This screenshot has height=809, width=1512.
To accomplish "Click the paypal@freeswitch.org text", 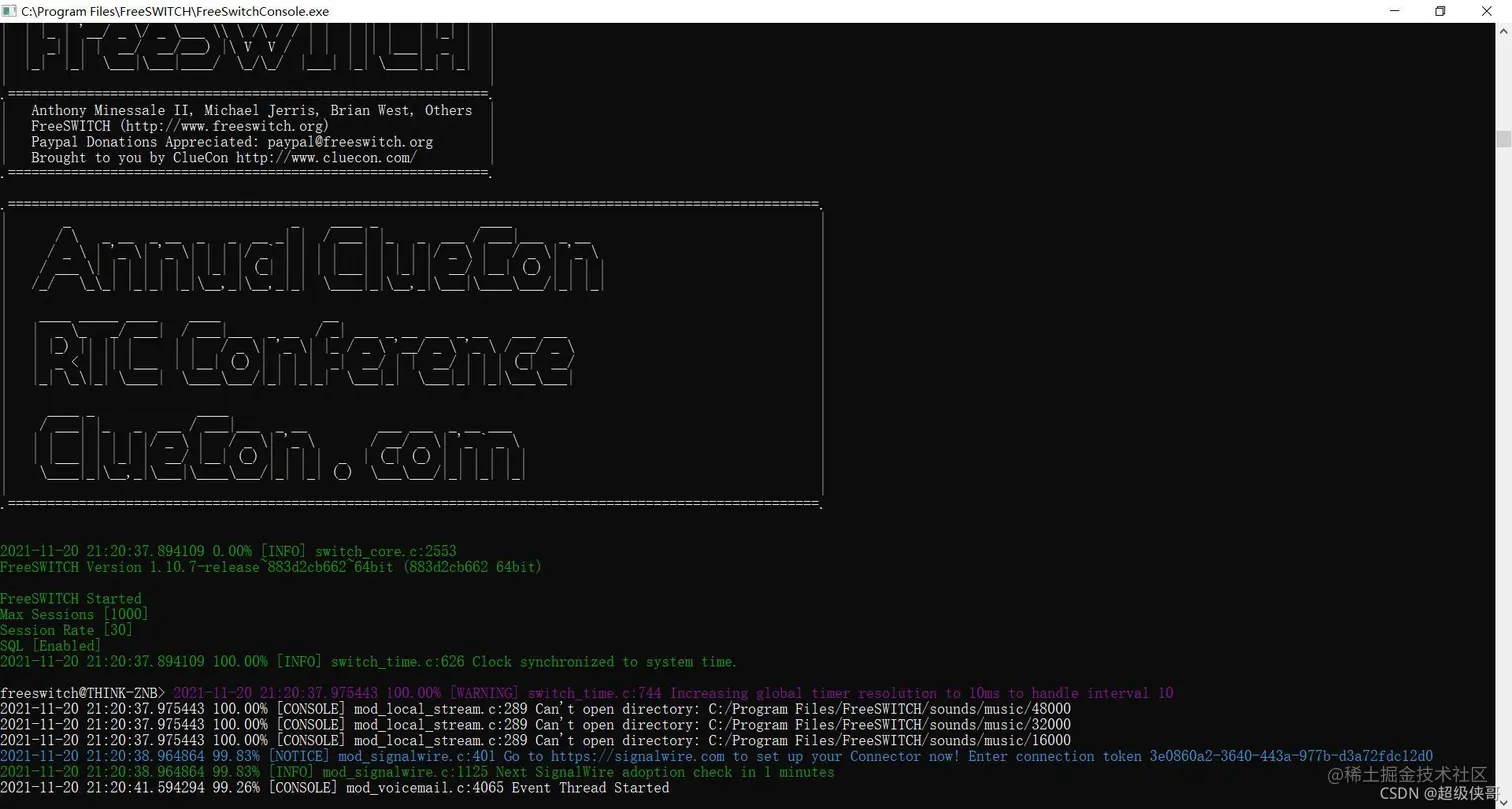I will (x=350, y=142).
